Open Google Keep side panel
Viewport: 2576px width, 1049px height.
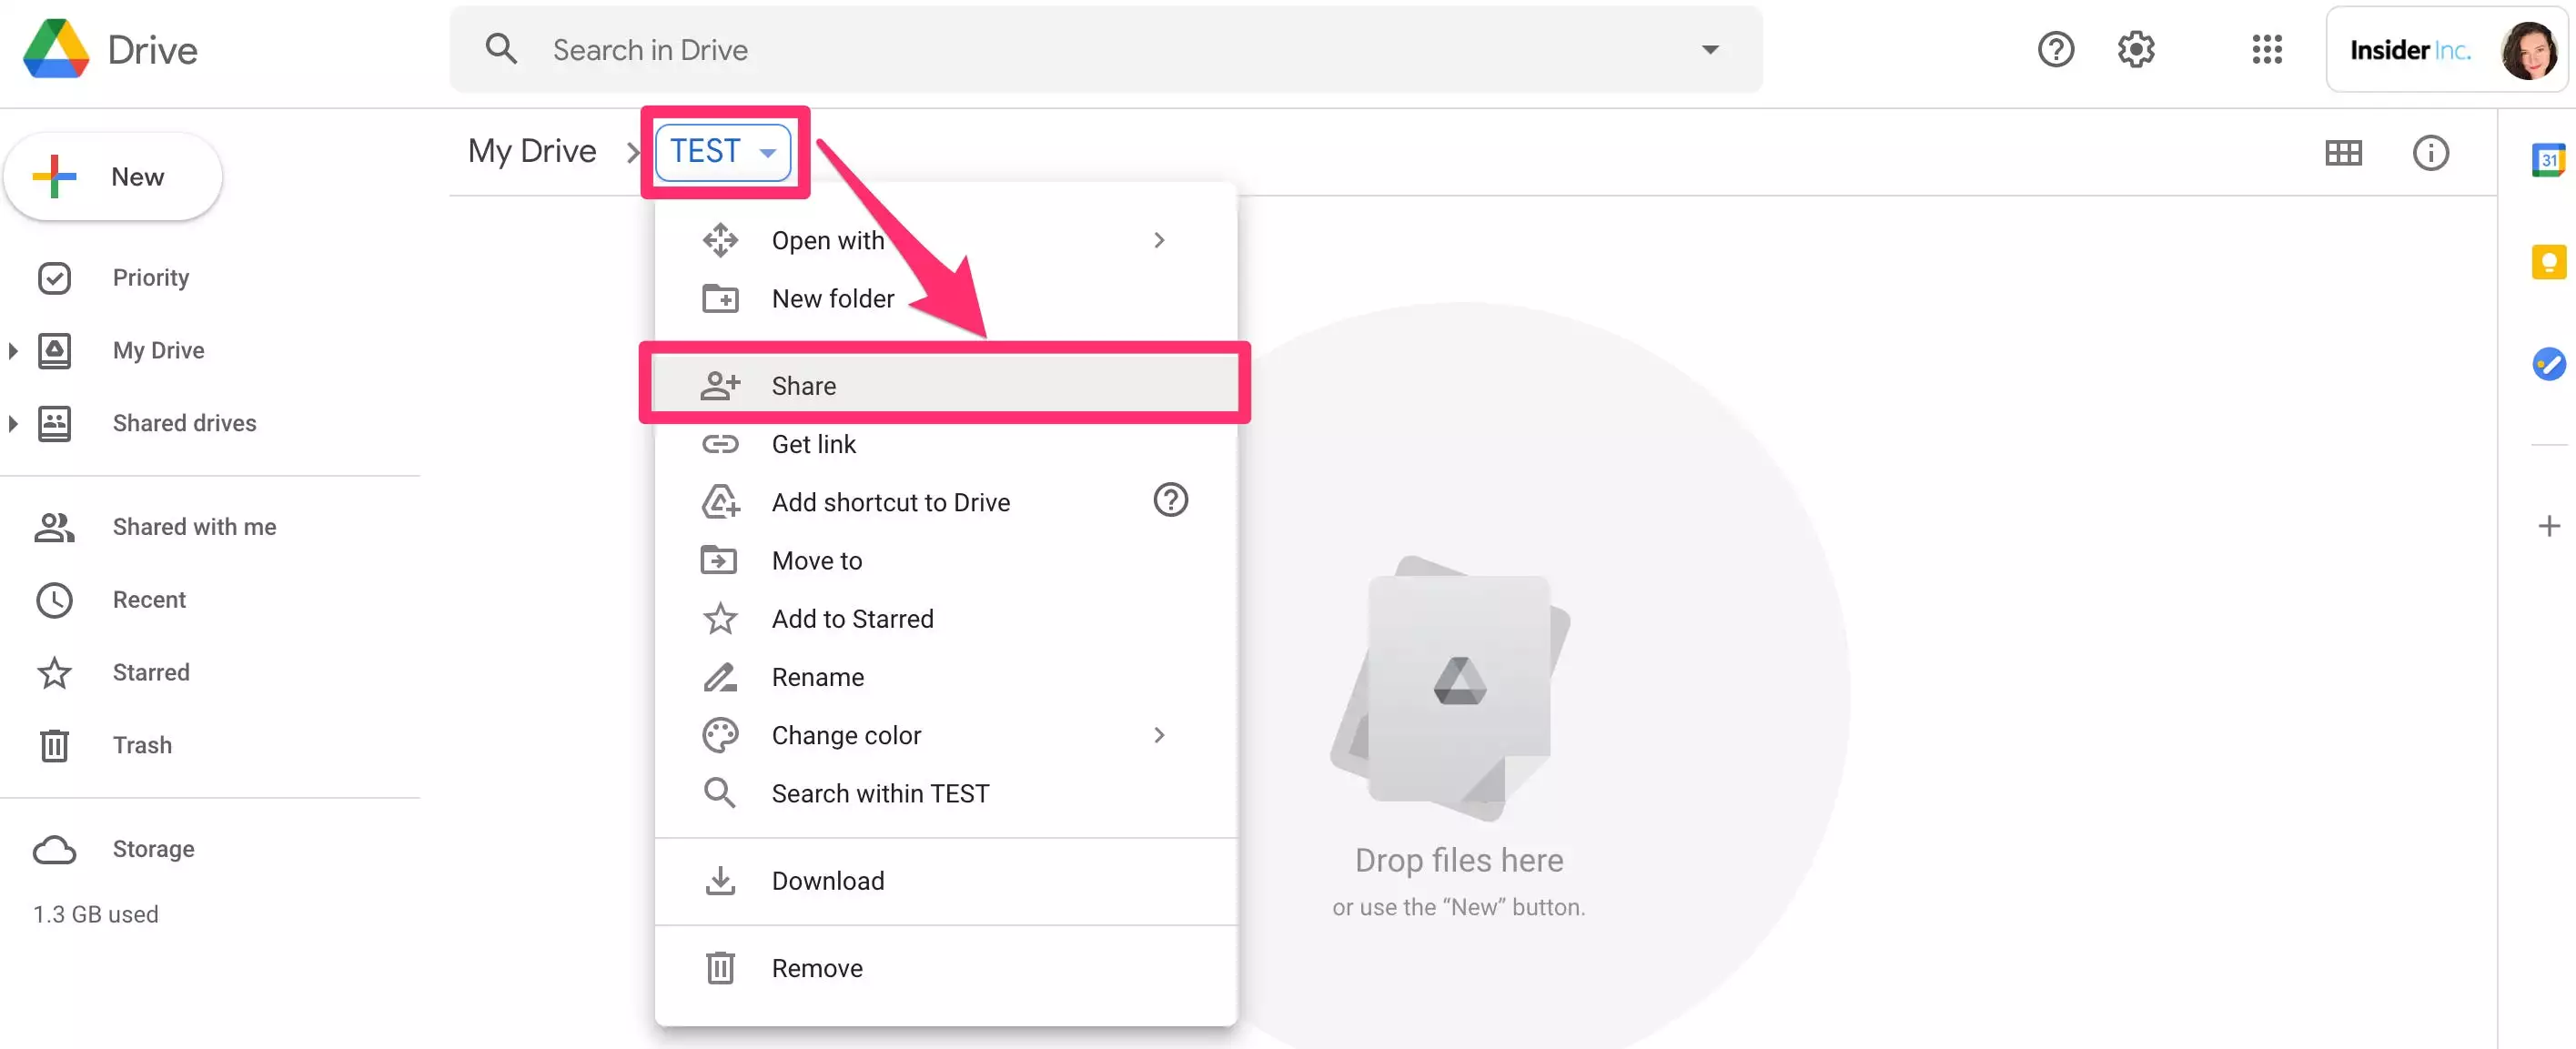tap(2548, 262)
